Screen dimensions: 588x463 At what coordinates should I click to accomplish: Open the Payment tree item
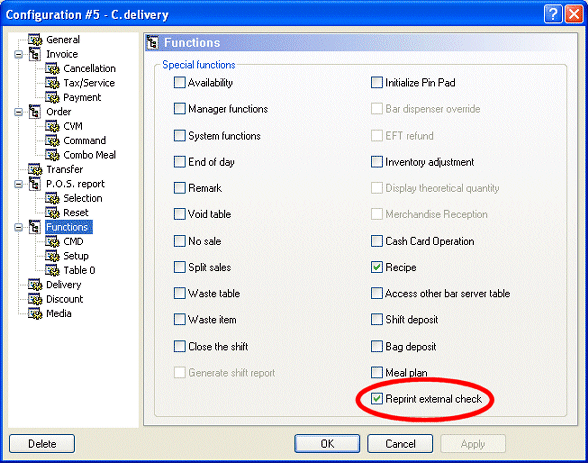[82, 97]
